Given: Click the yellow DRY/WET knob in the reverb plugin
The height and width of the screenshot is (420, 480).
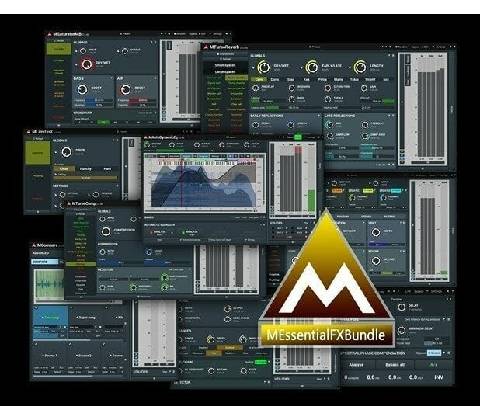Looking at the screenshot, I should (x=264, y=67).
